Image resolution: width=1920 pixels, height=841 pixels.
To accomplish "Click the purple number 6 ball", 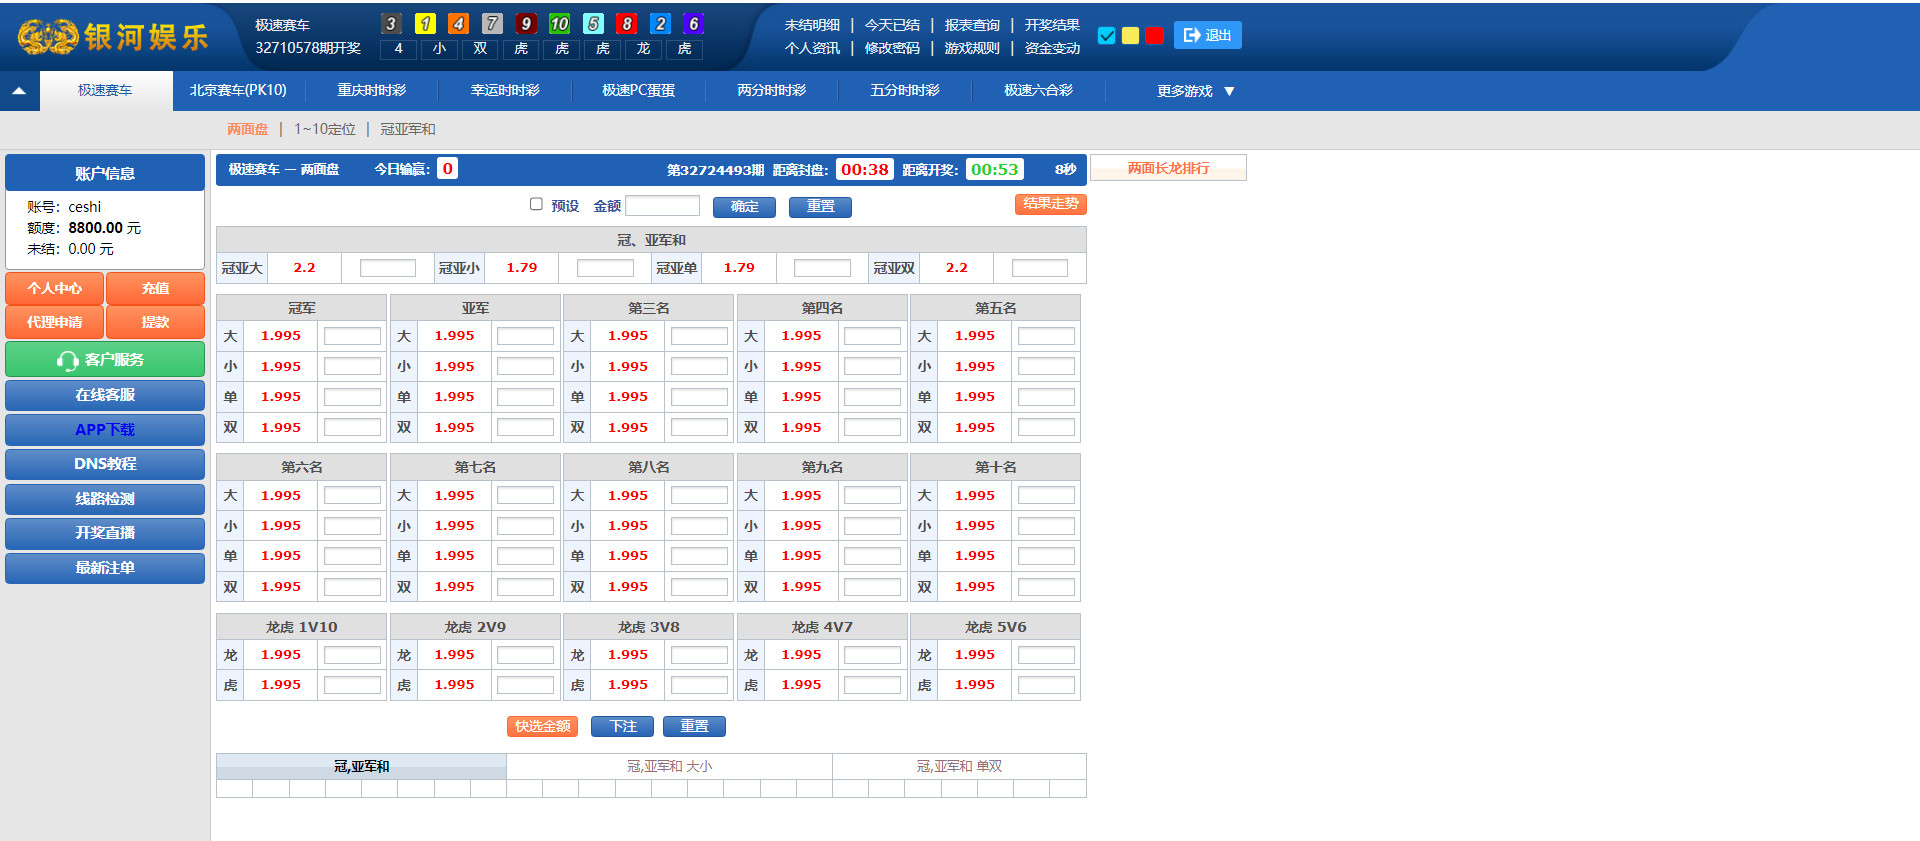I will click(x=693, y=24).
